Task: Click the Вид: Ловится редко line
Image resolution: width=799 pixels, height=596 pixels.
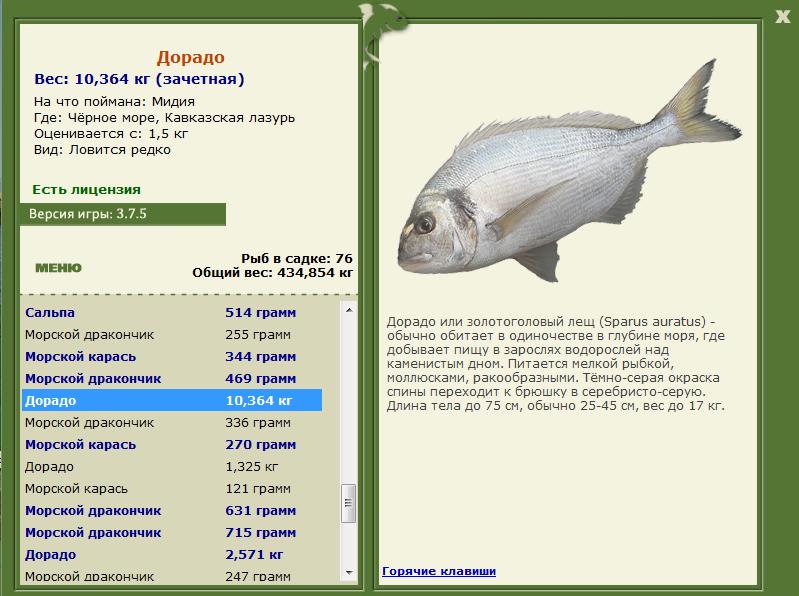Action: click(x=102, y=150)
